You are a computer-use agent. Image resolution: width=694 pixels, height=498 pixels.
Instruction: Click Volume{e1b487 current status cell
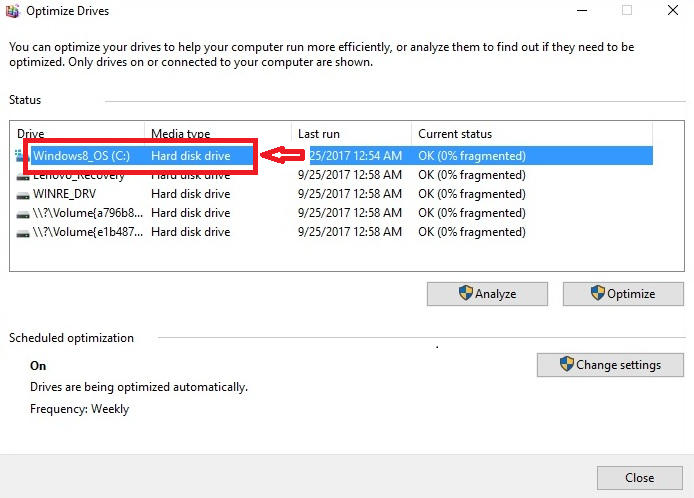coord(472,232)
